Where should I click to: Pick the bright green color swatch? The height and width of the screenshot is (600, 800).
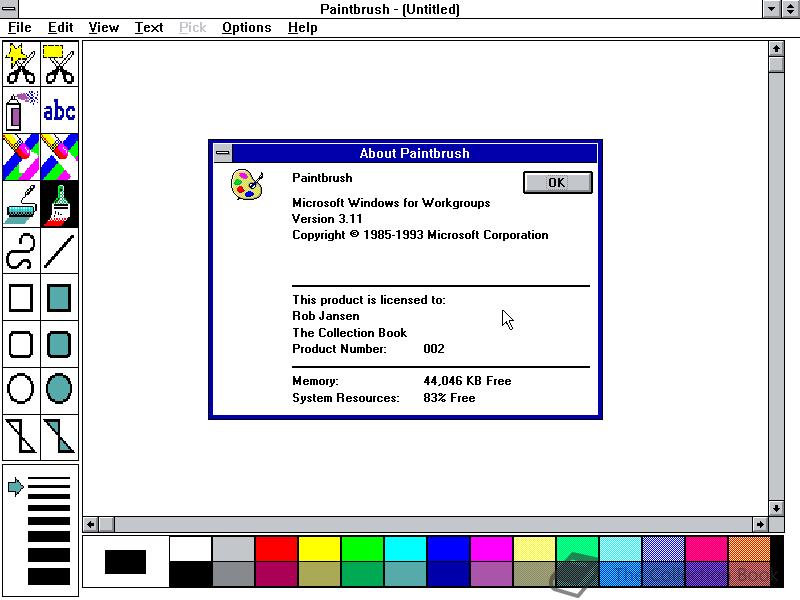pos(362,548)
